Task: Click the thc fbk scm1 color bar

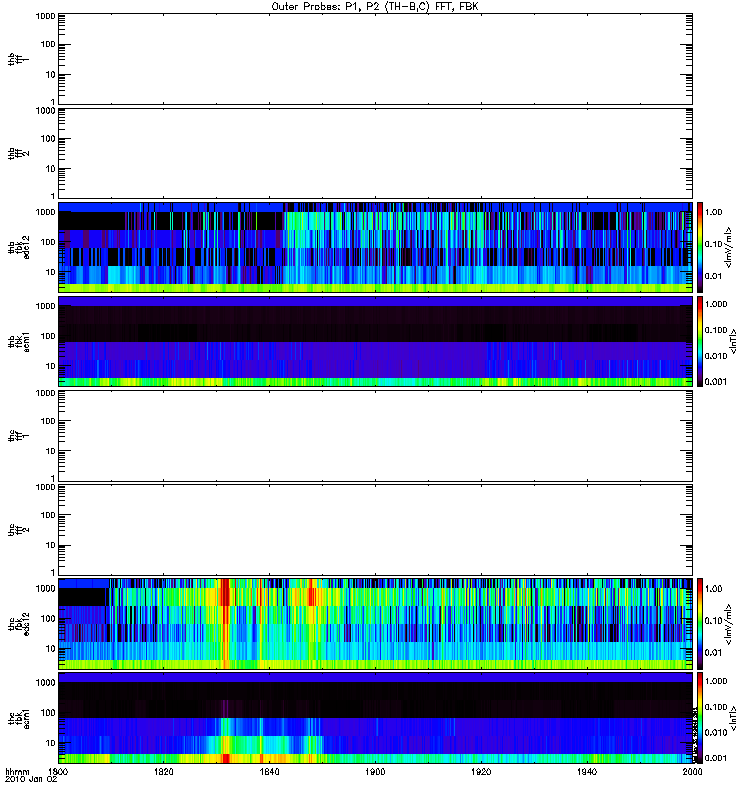Action: [700, 718]
